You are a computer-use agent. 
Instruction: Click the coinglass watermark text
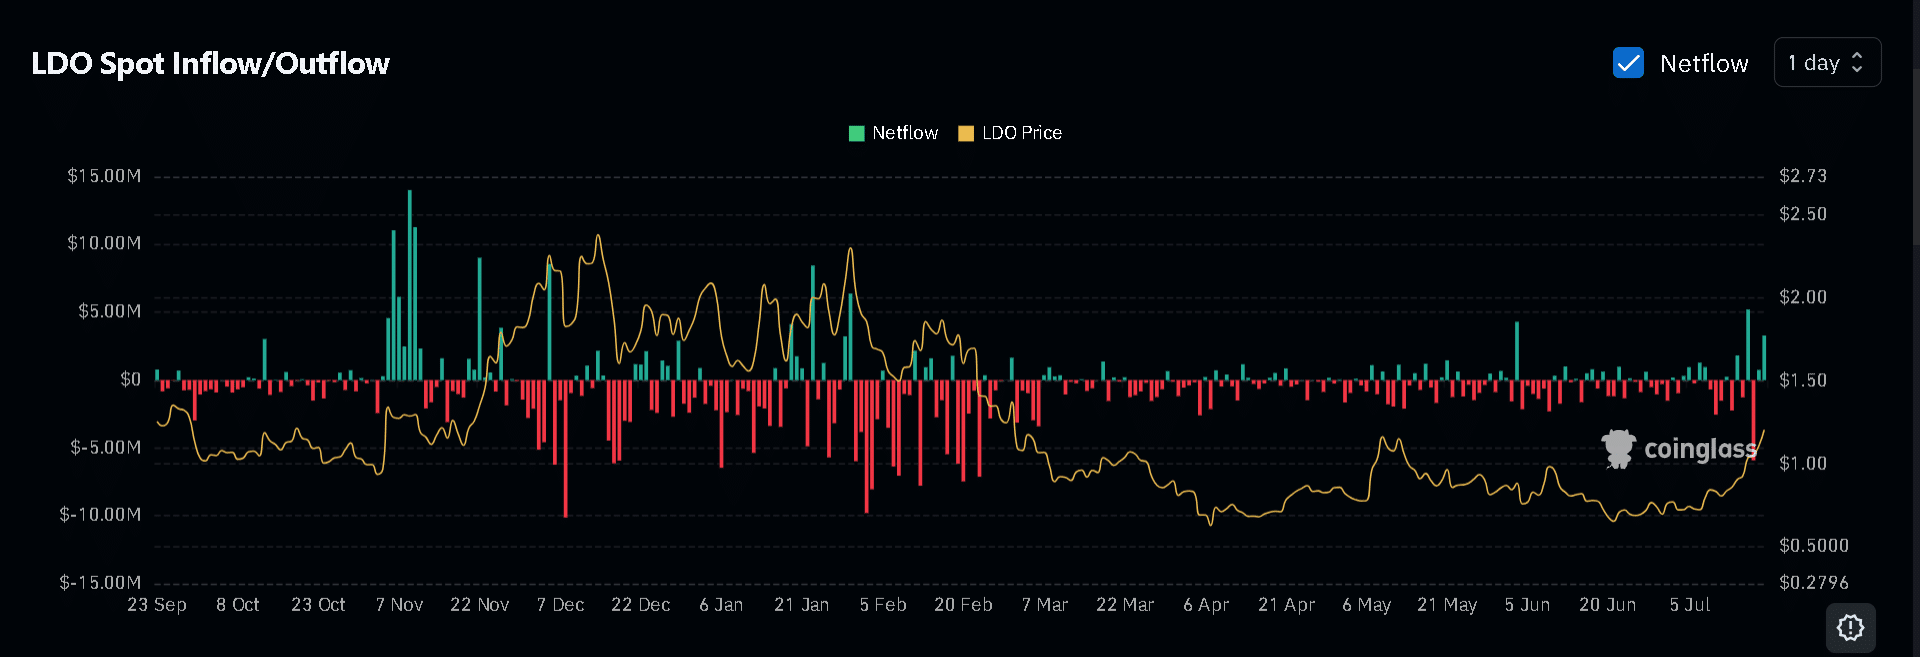point(1699,449)
